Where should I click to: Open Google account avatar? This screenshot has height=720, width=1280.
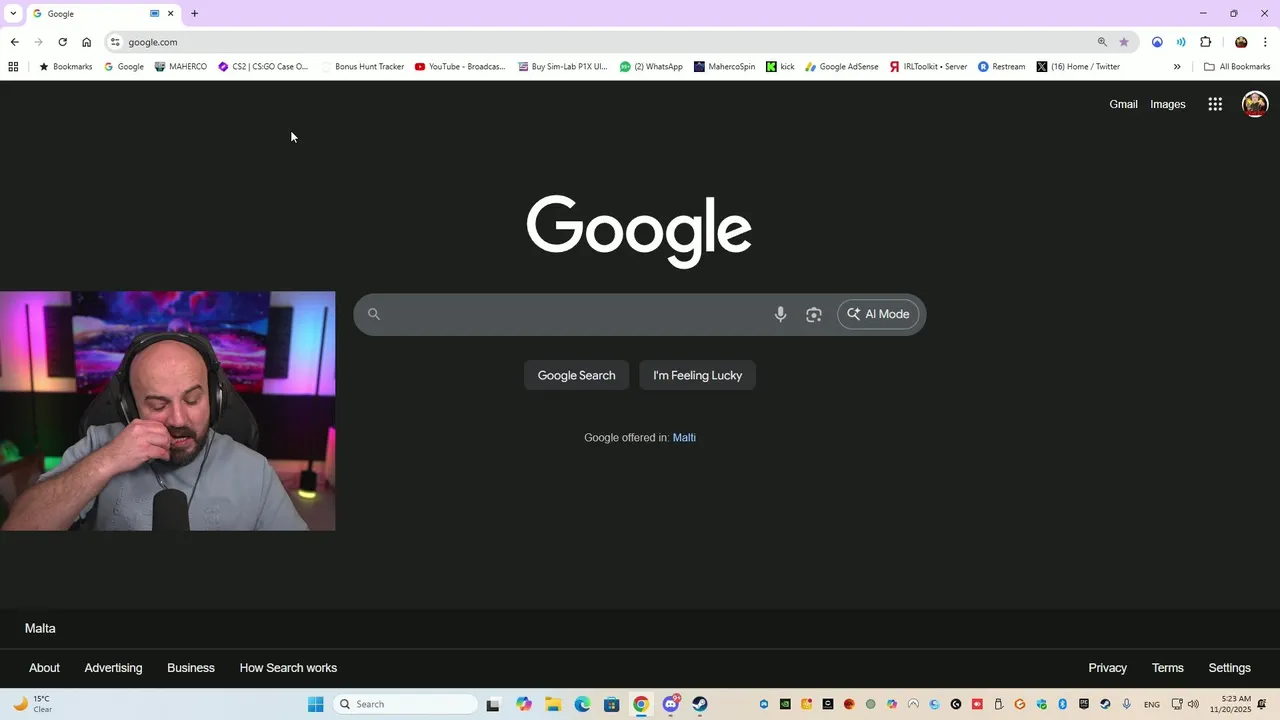point(1255,104)
